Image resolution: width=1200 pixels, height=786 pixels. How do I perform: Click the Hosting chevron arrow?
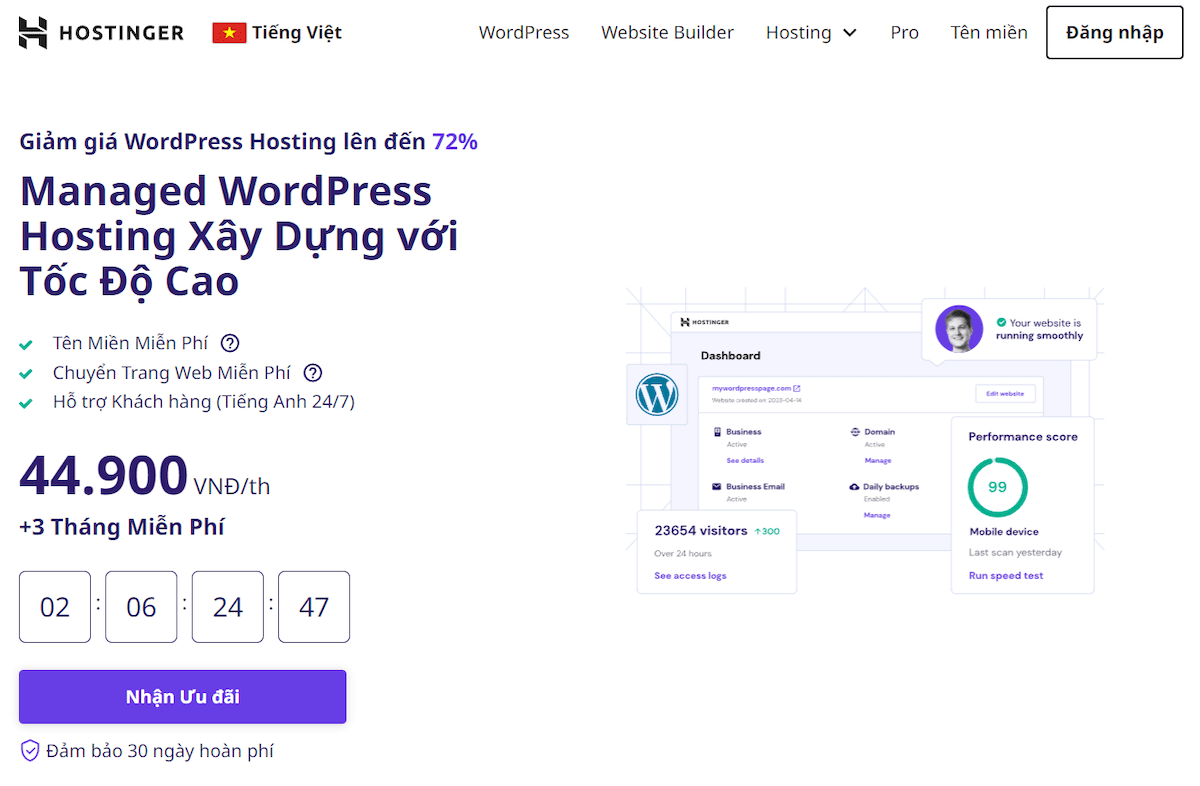point(850,33)
